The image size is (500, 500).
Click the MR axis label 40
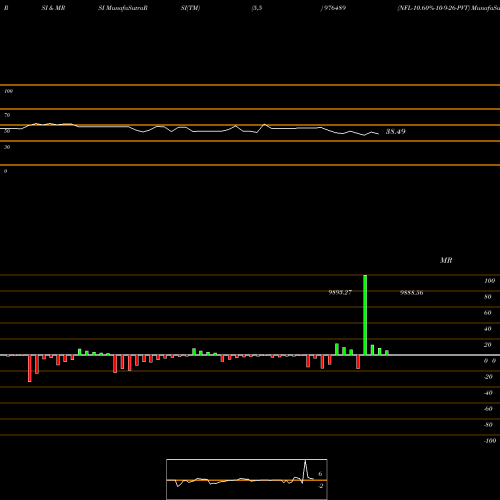click(488, 329)
